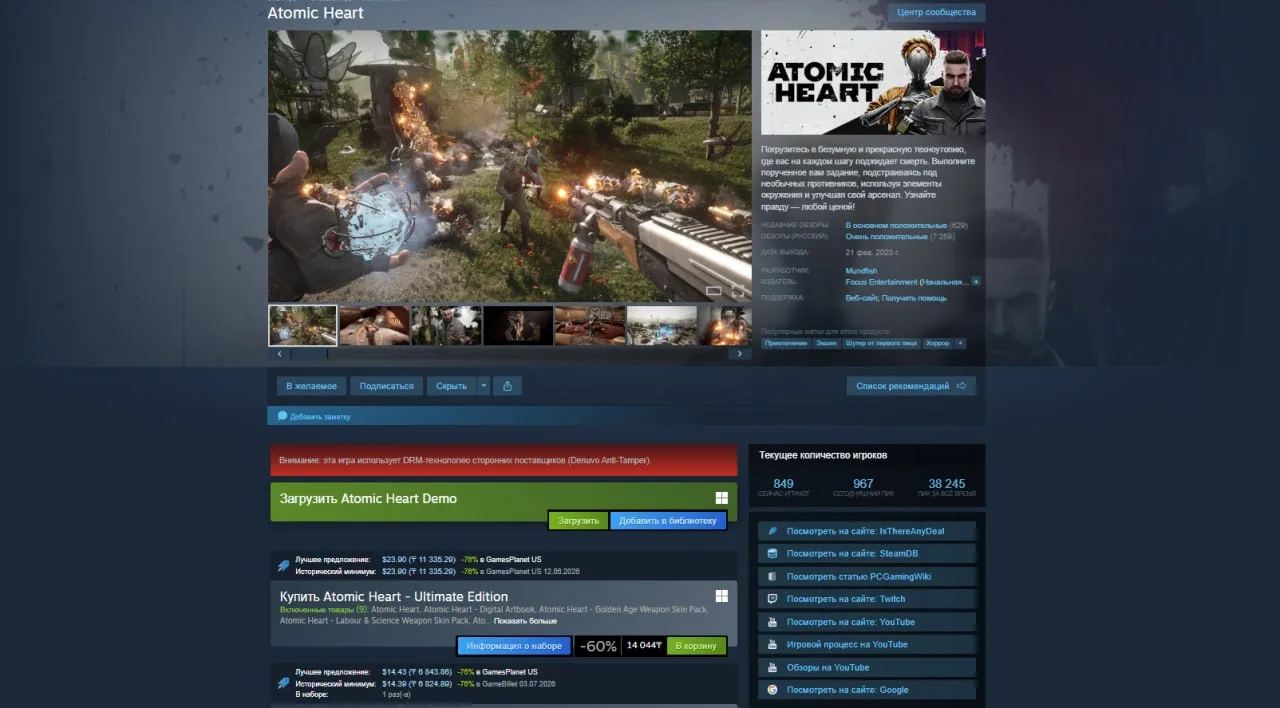Click the Atomic Heart header capsule image
The image size is (1280, 708).
click(x=873, y=83)
